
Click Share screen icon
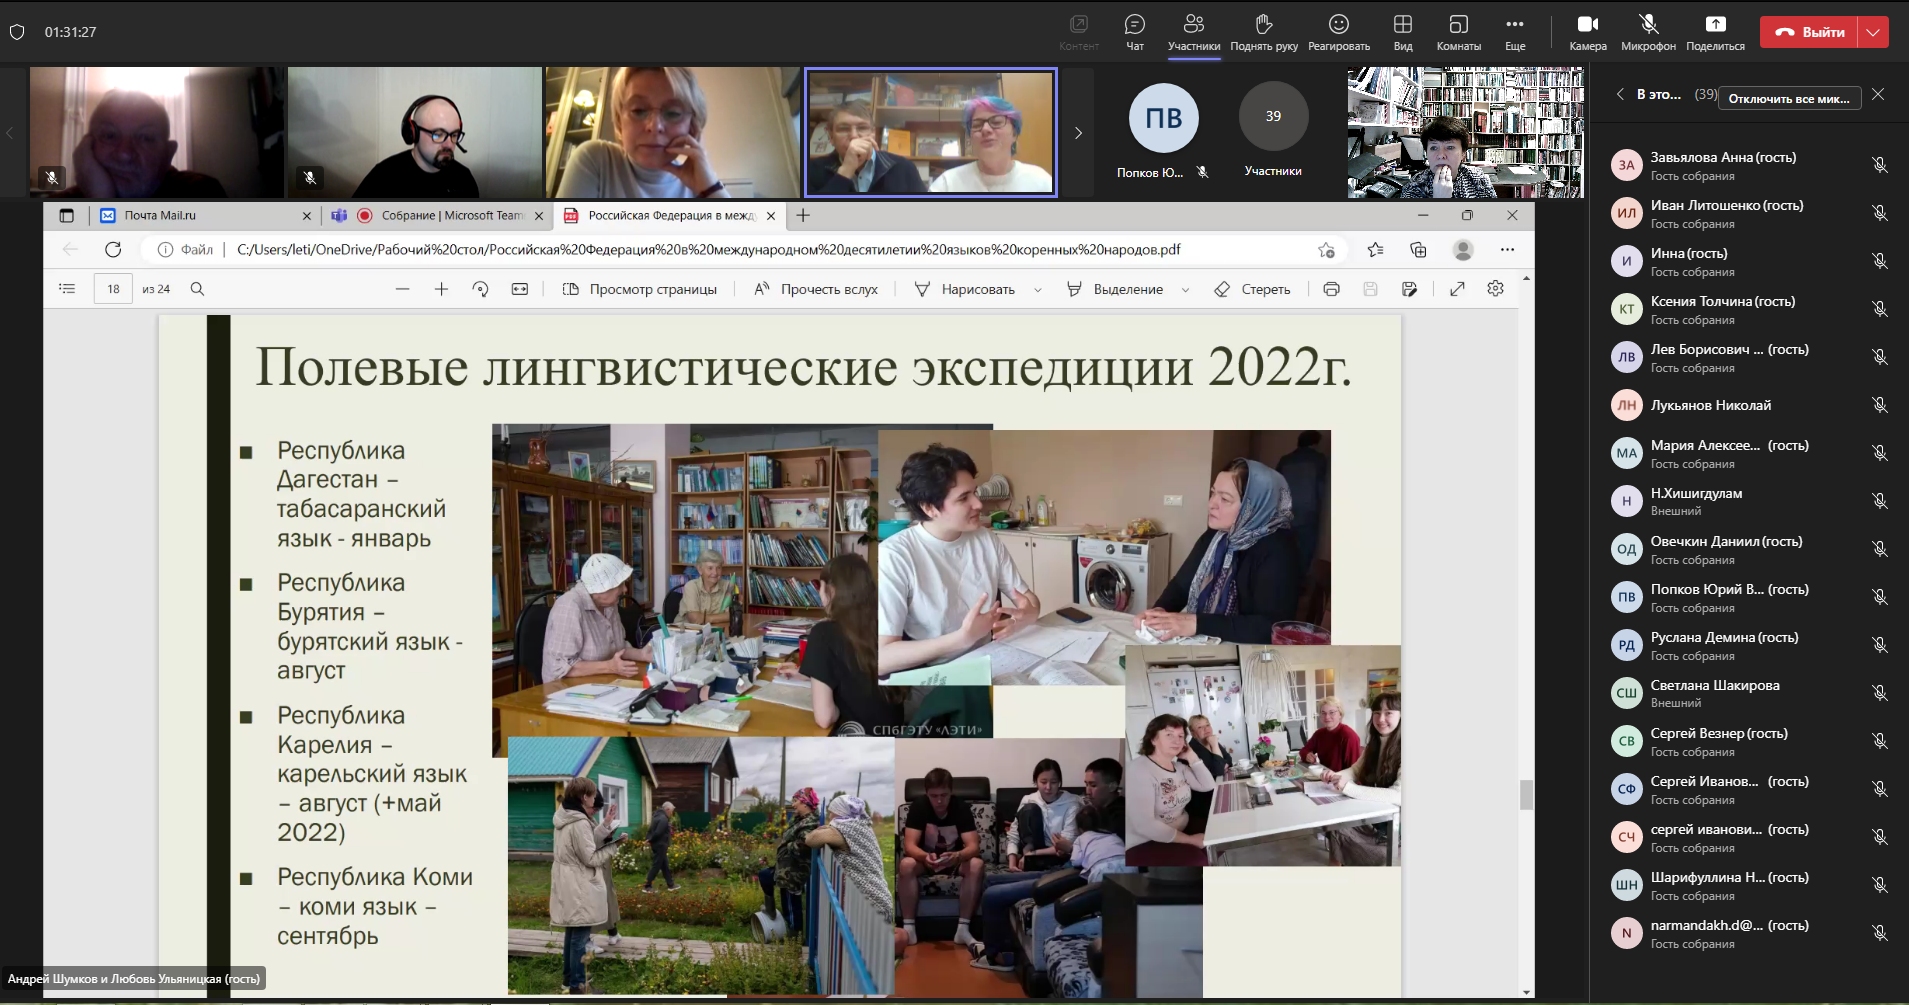(x=1715, y=31)
